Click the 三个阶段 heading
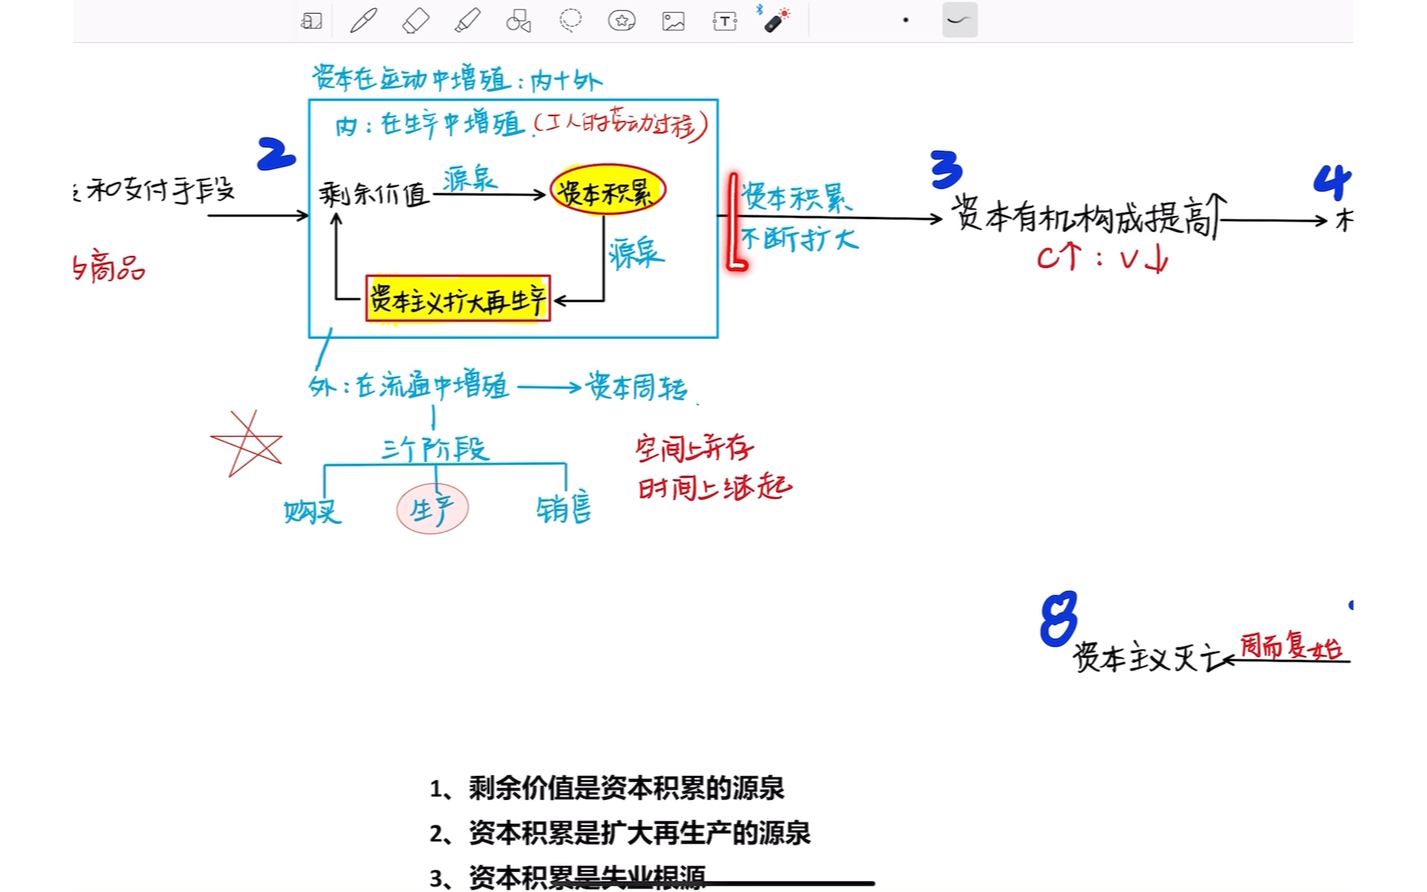The image size is (1427, 892). point(435,449)
